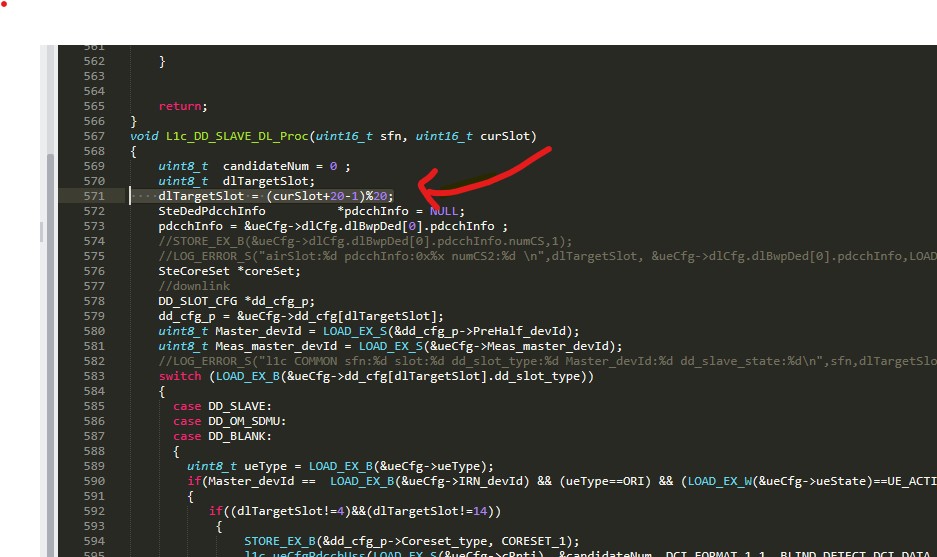
Task: Click the SteDedPdcchInfo type on line 572
Action: click(212, 211)
